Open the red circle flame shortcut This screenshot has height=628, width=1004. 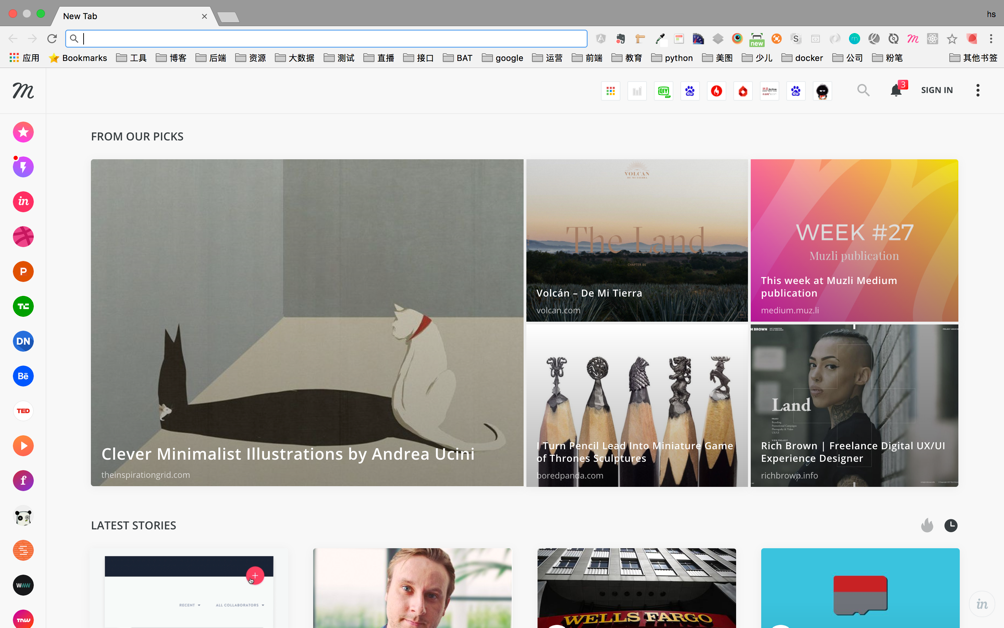717,91
